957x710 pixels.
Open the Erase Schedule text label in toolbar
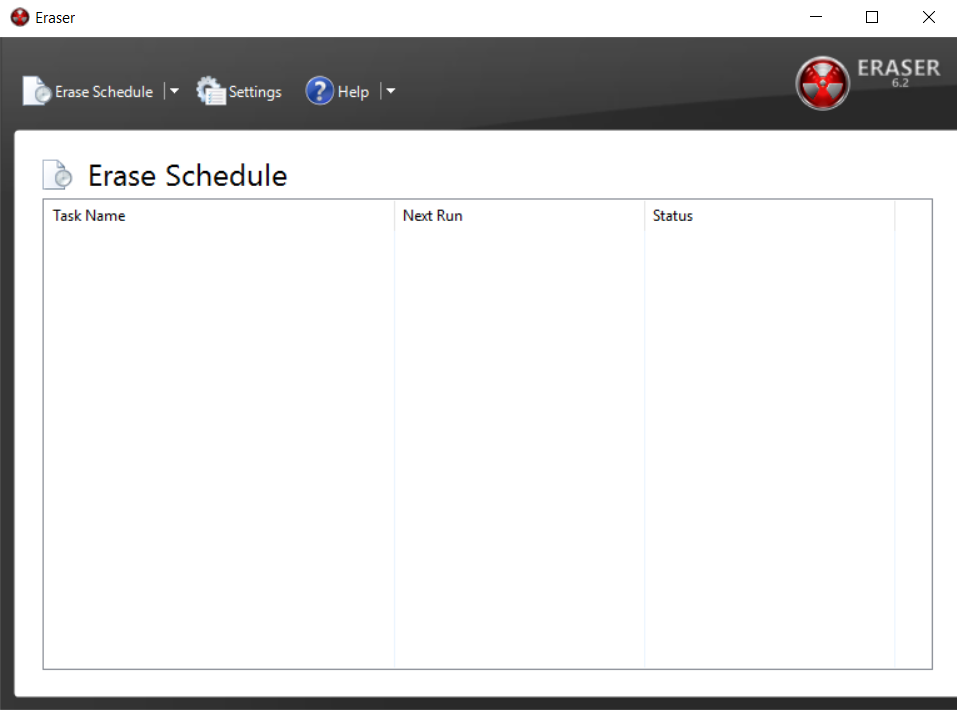coord(104,92)
